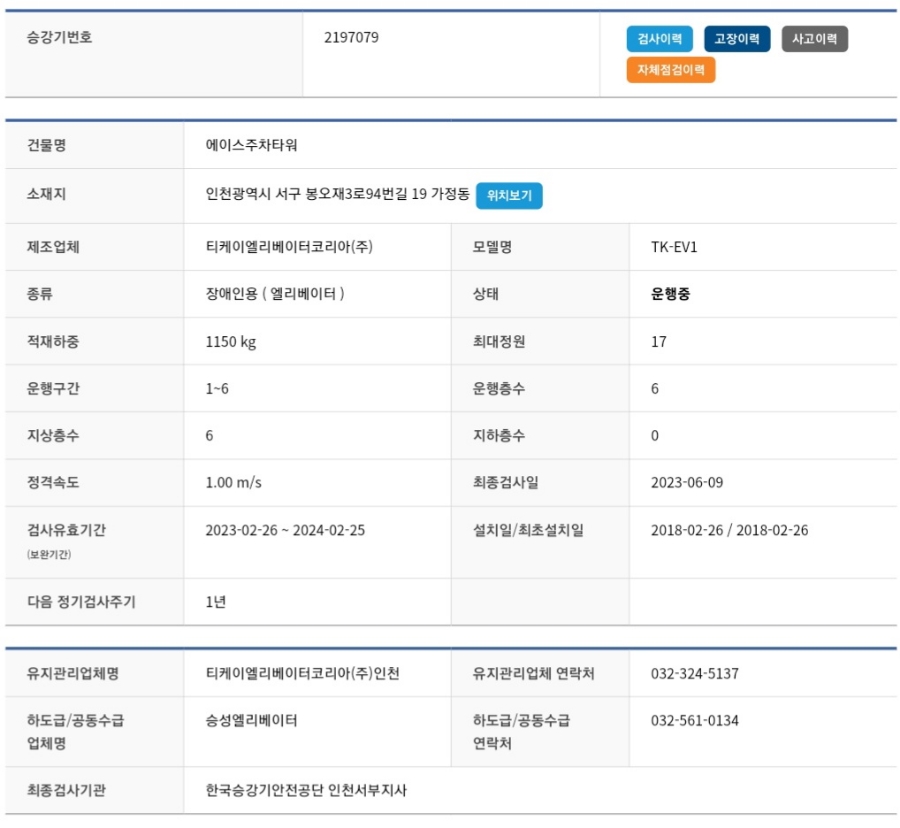The image size is (900, 828).
Task: Click the 정격속도 label
Action: tap(53, 483)
